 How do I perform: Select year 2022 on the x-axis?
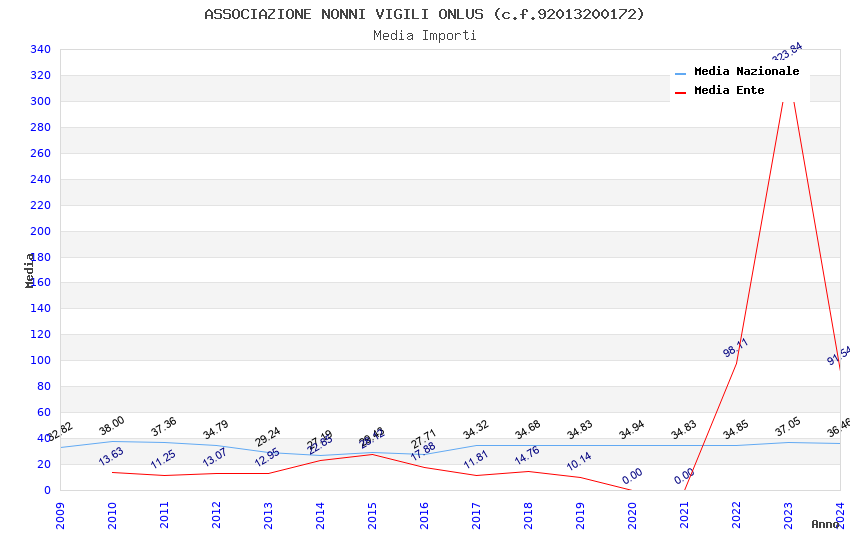[736, 515]
